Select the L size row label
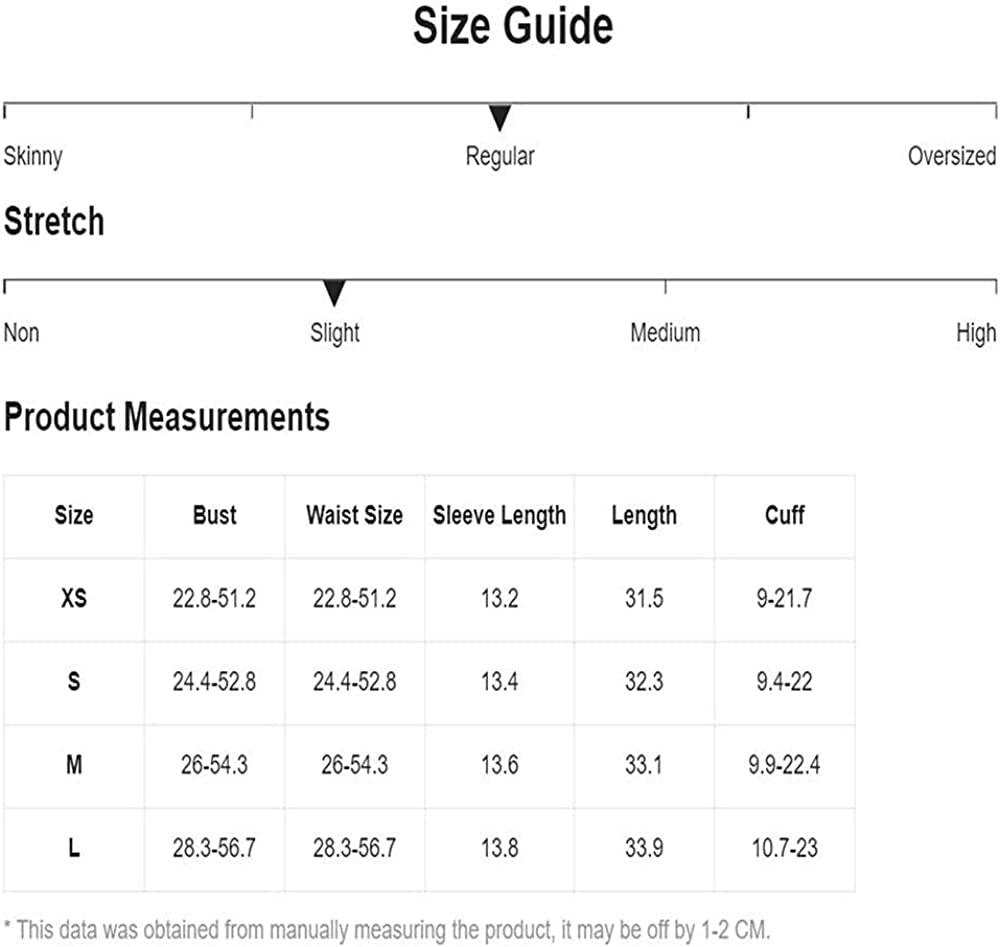Screen dimensions: 1000x947 tap(74, 849)
